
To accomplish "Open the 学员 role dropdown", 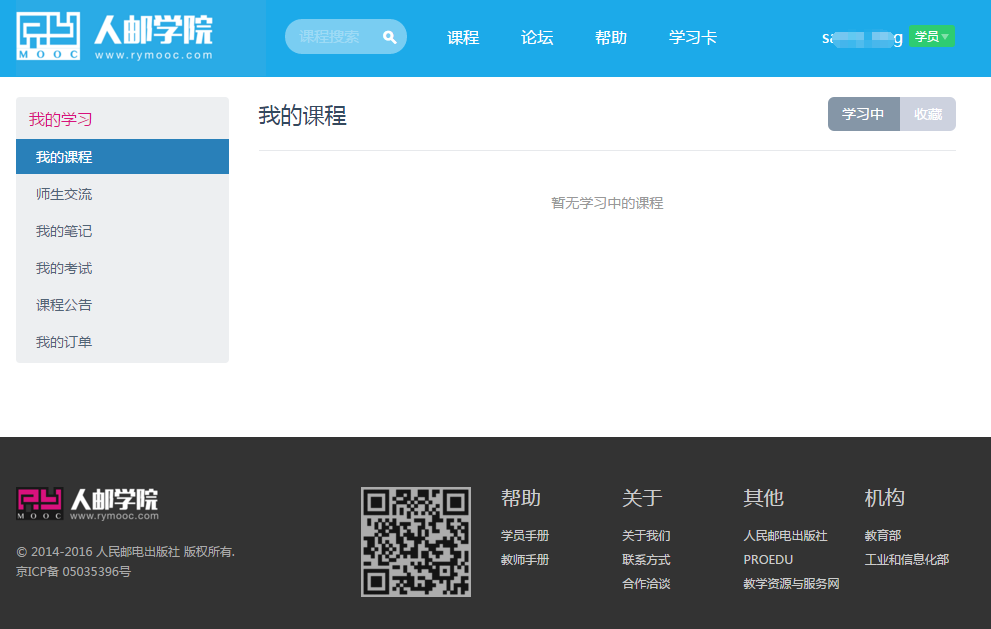I will [931, 35].
